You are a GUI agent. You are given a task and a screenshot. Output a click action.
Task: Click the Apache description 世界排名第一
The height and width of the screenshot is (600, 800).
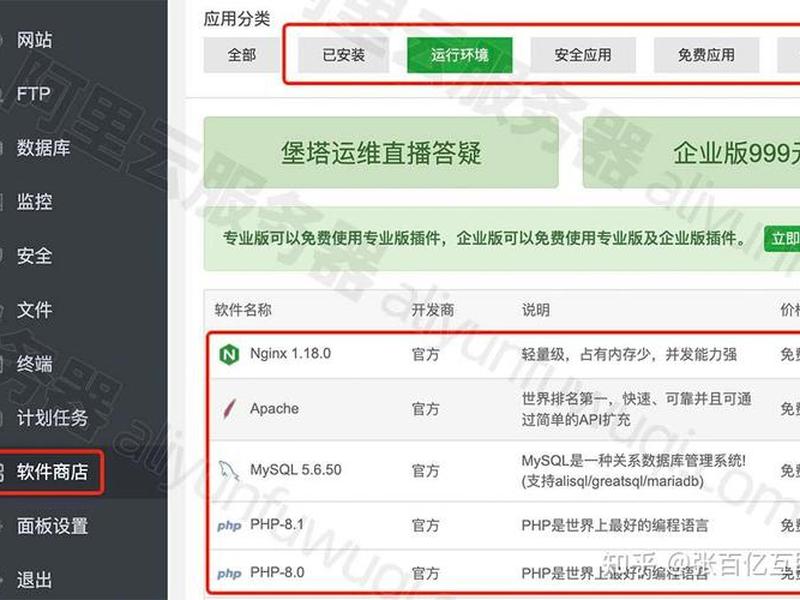tap(636, 409)
